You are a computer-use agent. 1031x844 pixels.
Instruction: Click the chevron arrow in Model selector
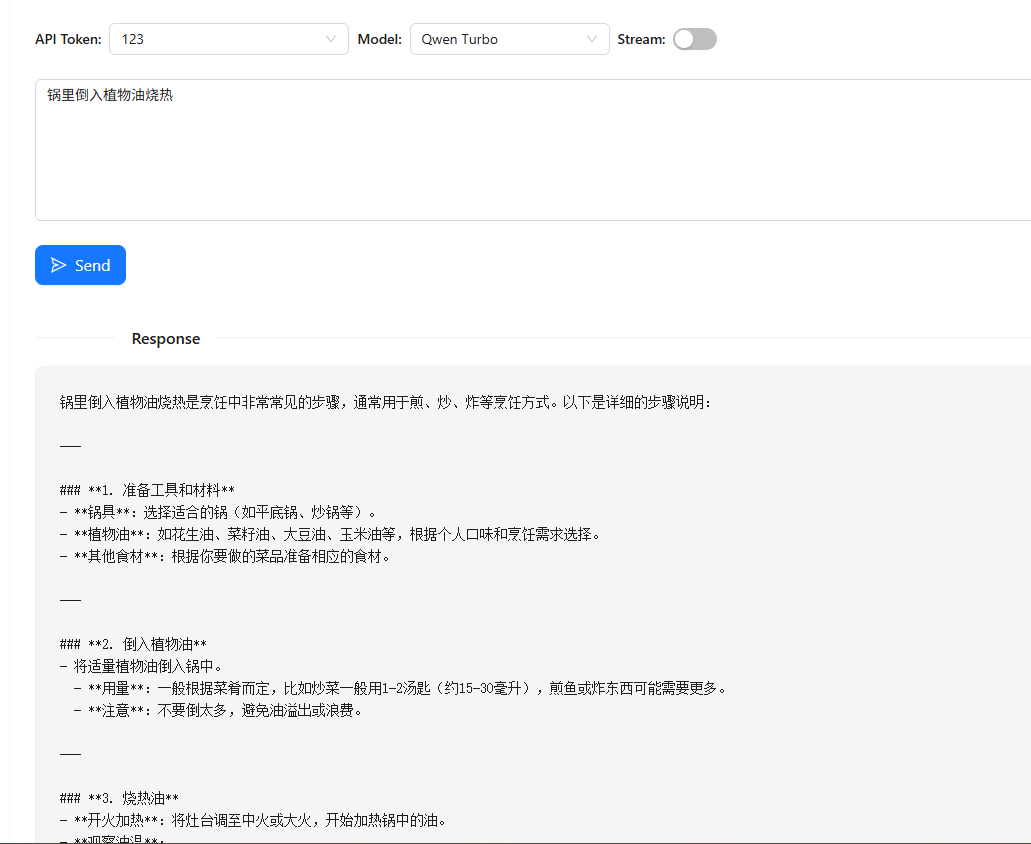592,39
